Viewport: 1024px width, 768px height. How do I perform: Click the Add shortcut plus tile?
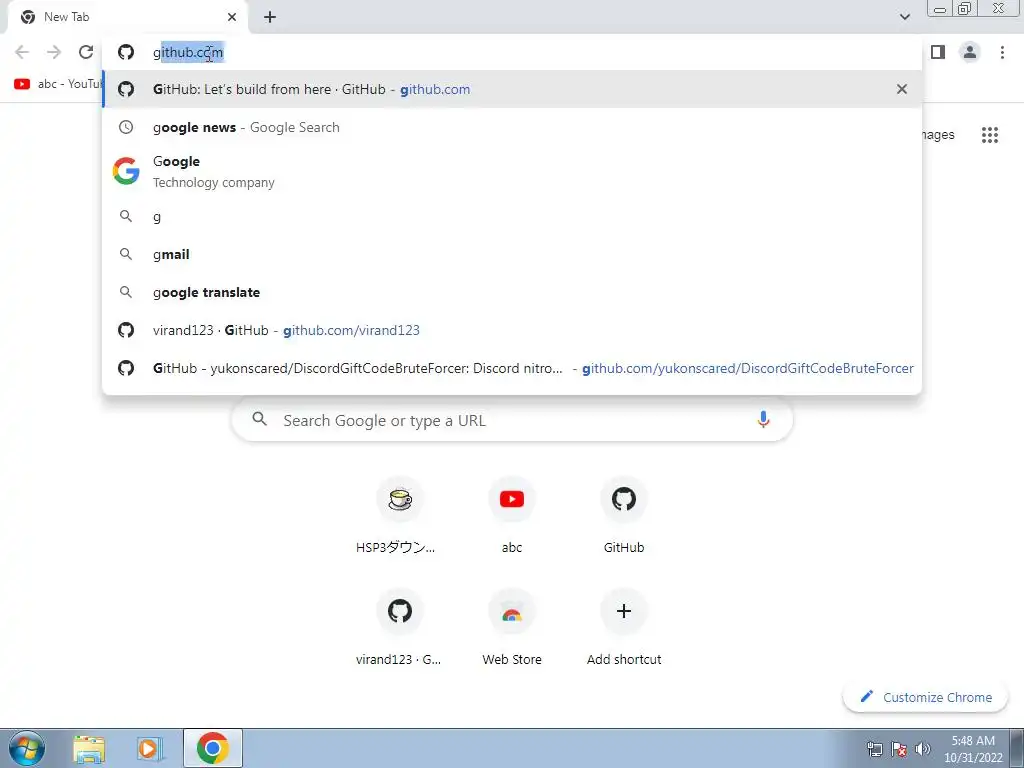click(624, 628)
